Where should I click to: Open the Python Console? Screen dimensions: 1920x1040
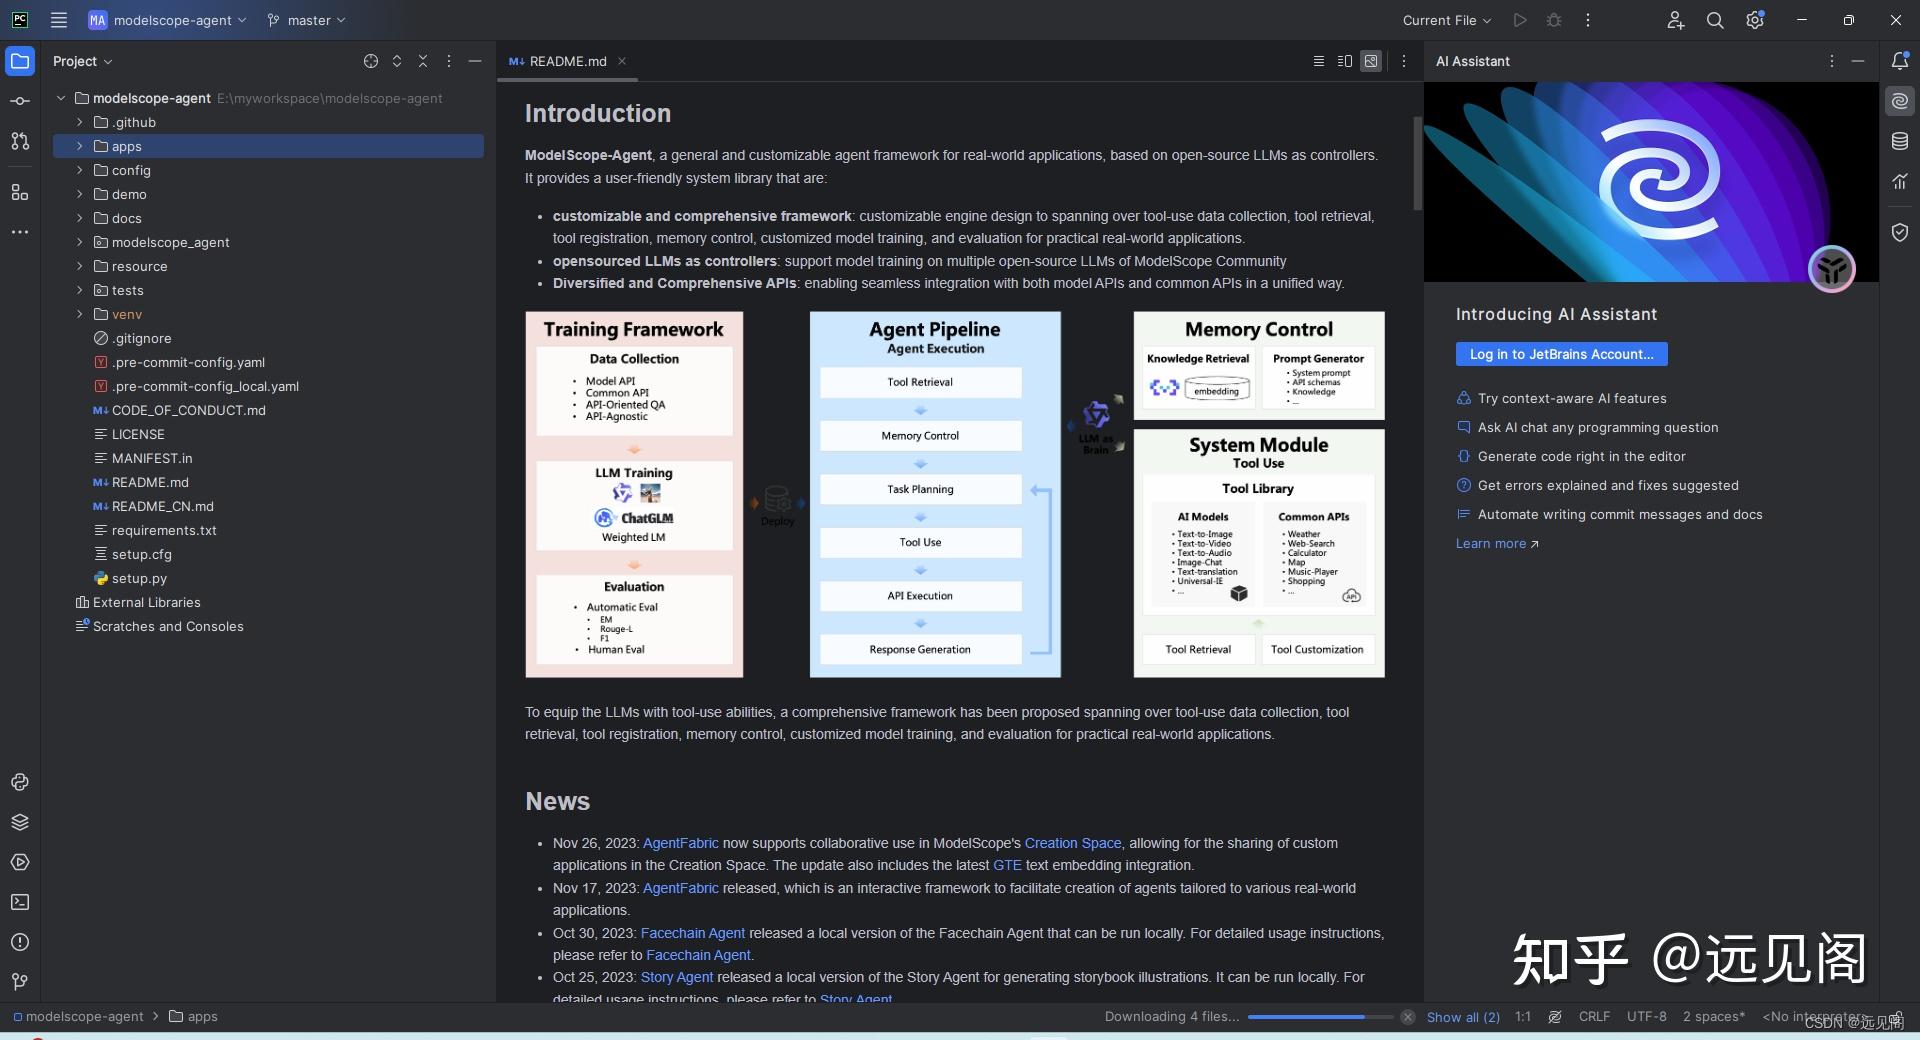tap(20, 783)
